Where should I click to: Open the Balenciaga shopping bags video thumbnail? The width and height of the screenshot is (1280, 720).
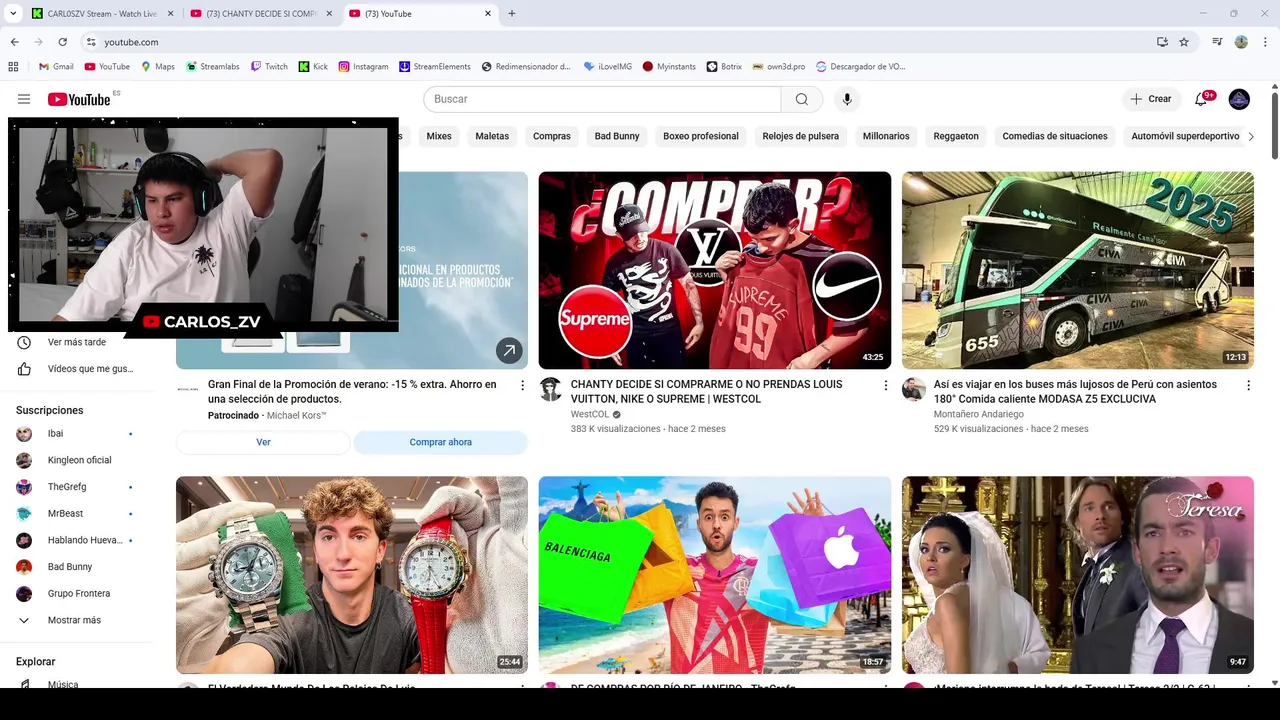pos(715,574)
